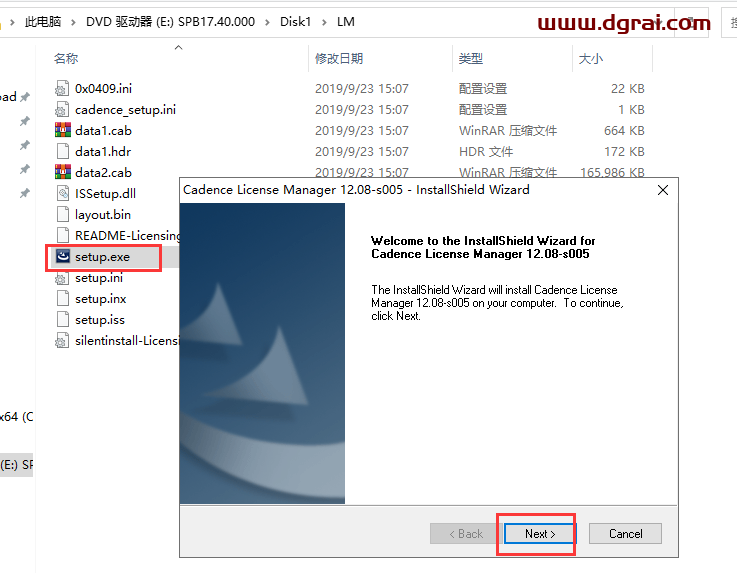Open 此电脑 in the address bar
The width and height of the screenshot is (737, 573).
click(x=43, y=22)
